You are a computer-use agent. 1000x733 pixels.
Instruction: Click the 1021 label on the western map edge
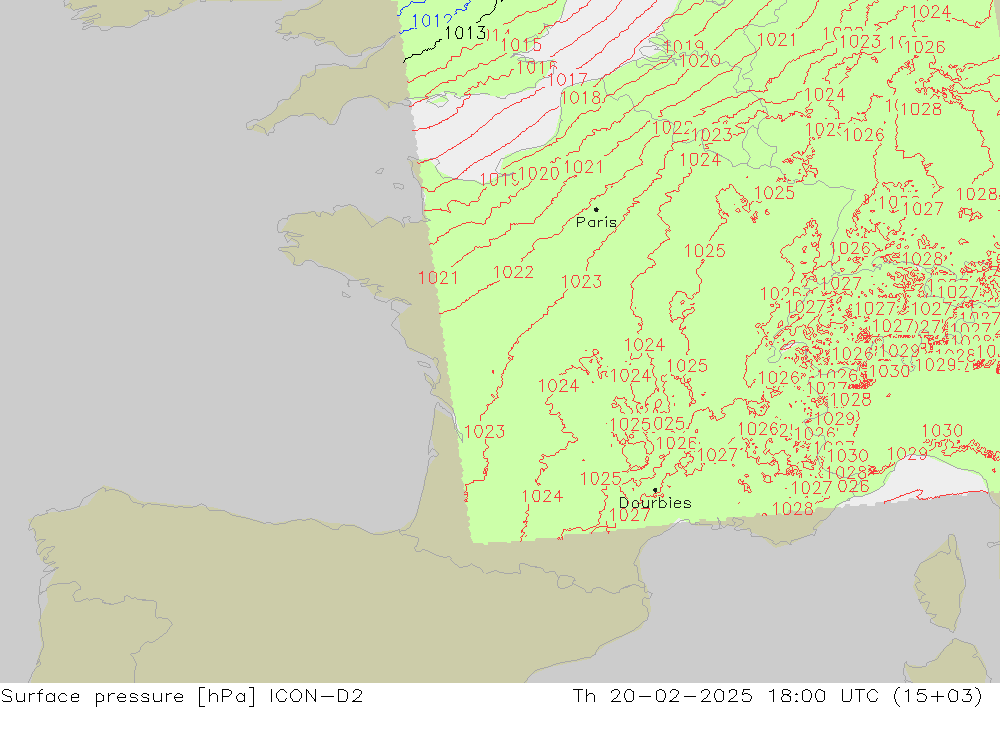point(438,278)
